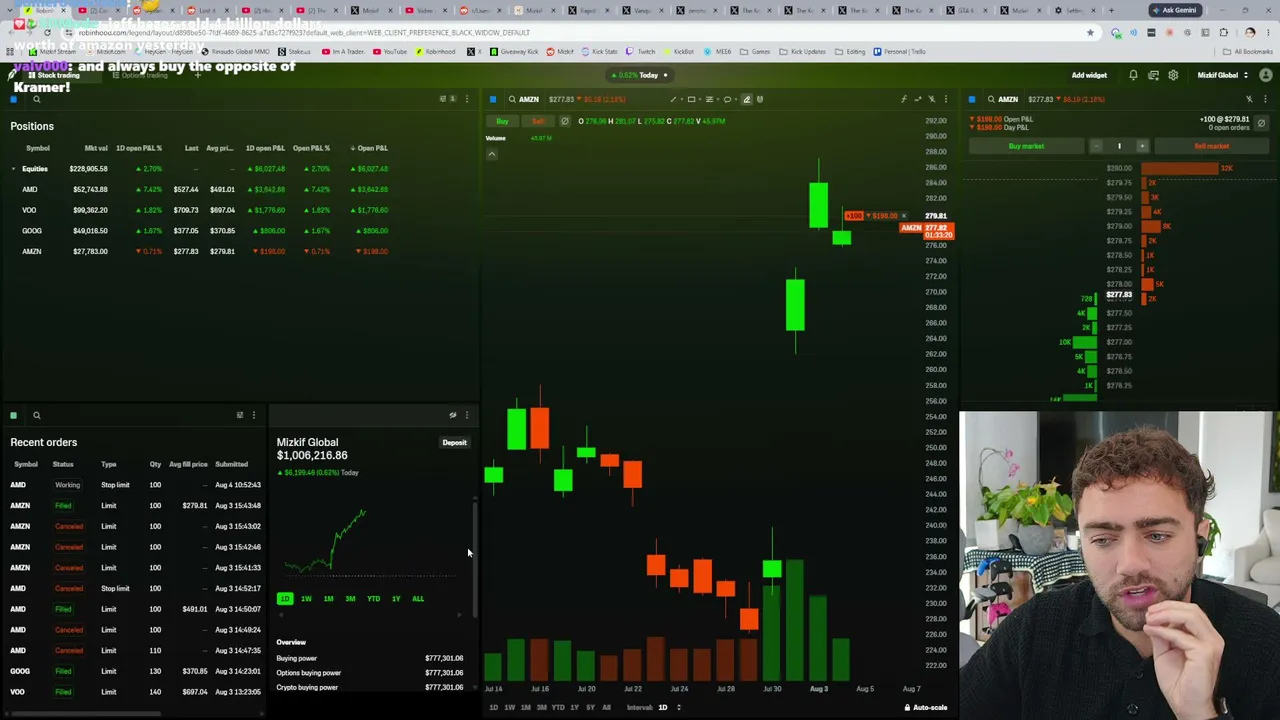This screenshot has width=1280, height=720.
Task: Click Sell market in order ladder
Action: [1211, 146]
